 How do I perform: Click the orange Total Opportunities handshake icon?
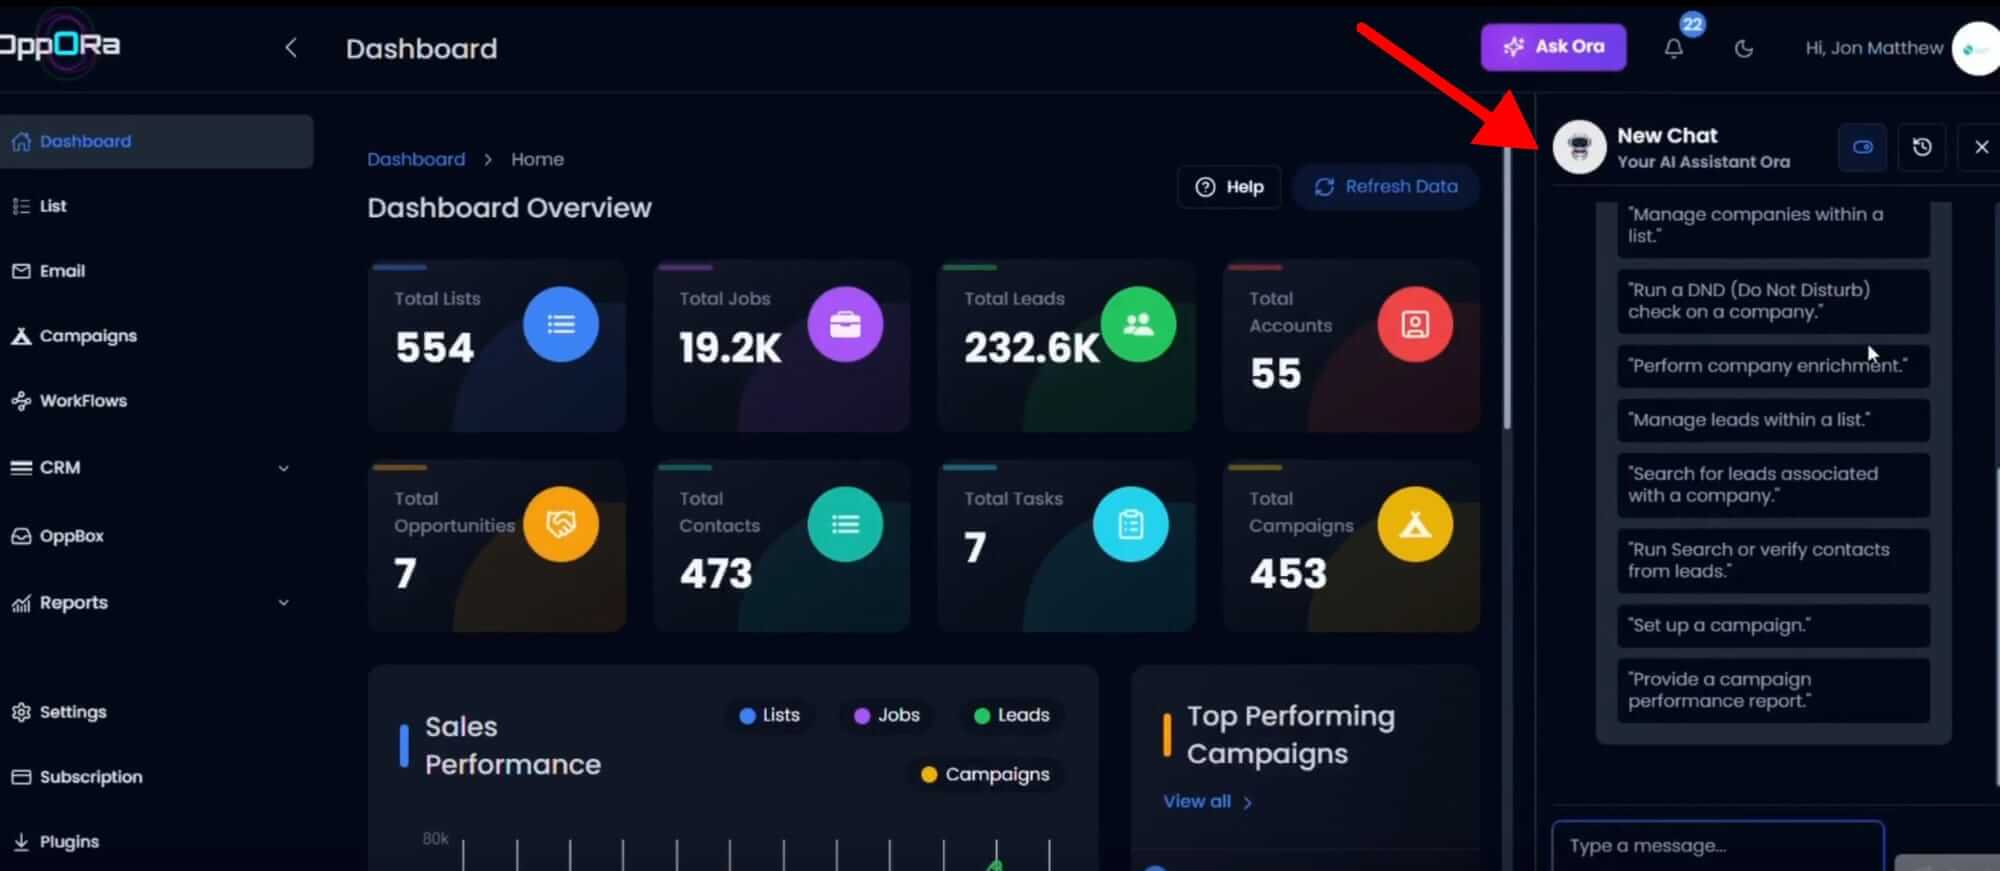point(561,524)
